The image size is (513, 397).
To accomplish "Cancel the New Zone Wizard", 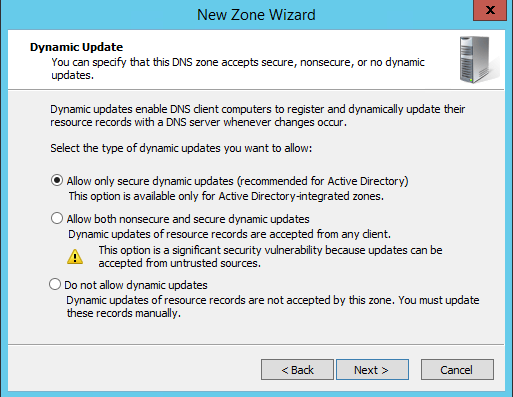I will 457,369.
